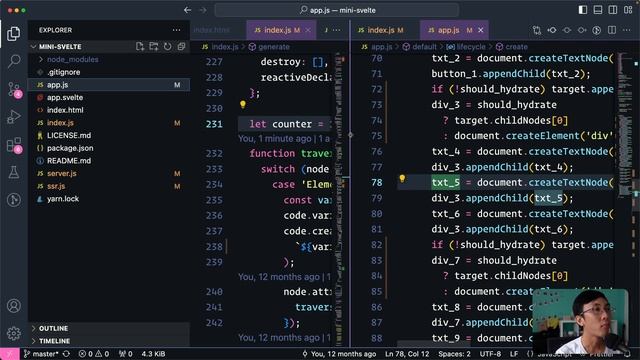Open the Explorer view in activity bar
This screenshot has height=360, width=640.
[x=13, y=34]
